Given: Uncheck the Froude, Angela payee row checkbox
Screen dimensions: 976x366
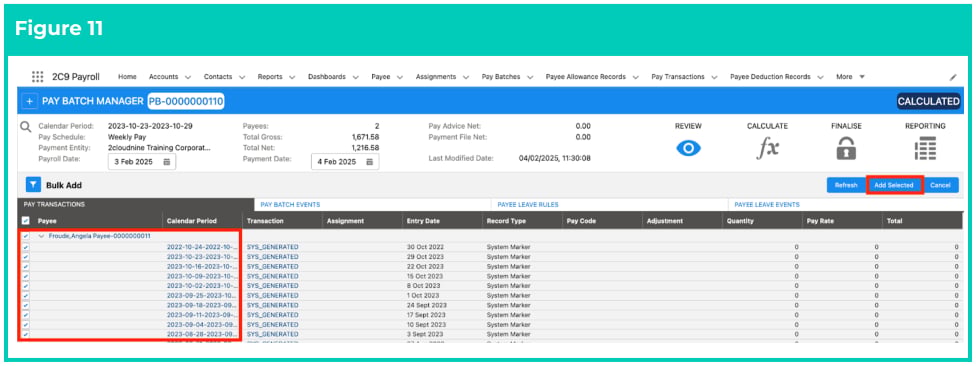Looking at the screenshot, I should (26, 236).
